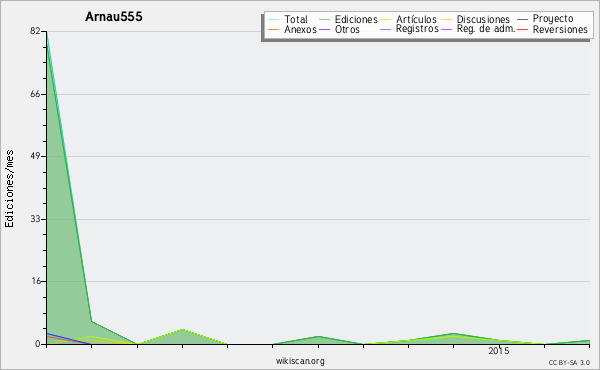Click the y-axis value 16

35,281
